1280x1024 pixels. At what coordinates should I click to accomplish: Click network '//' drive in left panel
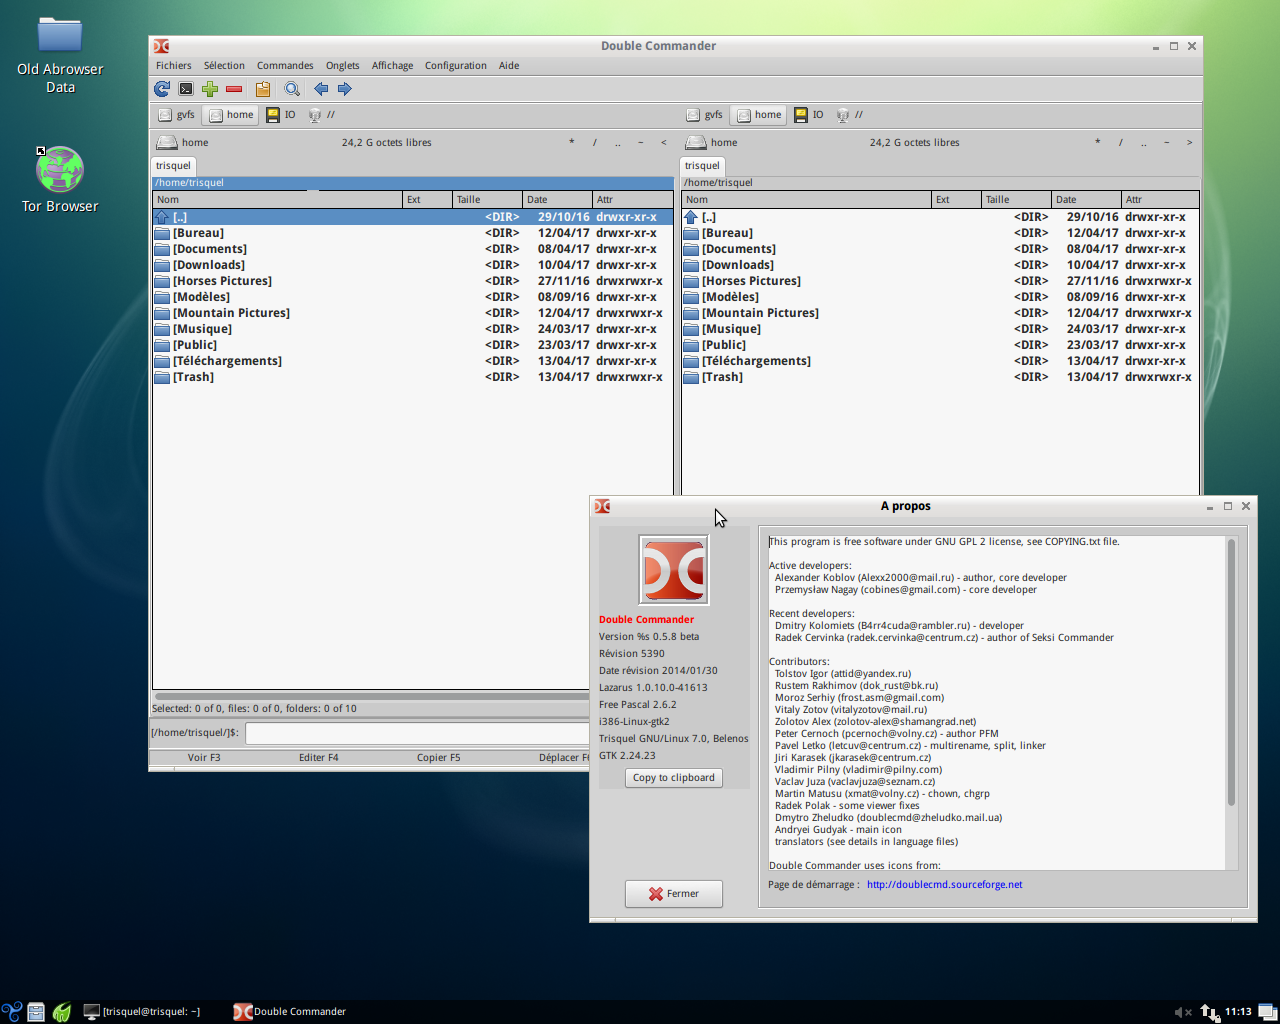pos(321,115)
